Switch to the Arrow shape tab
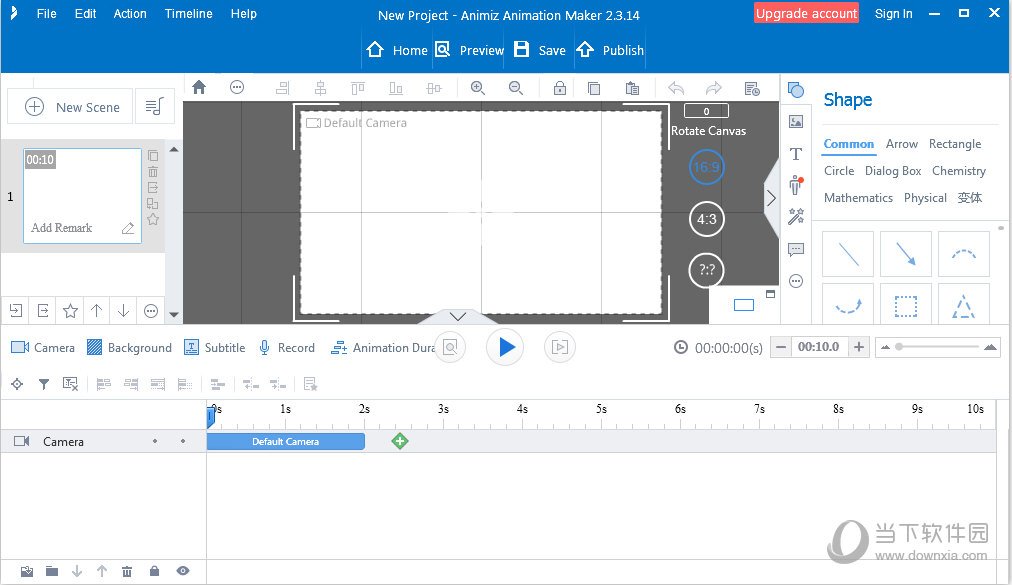The width and height of the screenshot is (1012, 585). pos(902,144)
